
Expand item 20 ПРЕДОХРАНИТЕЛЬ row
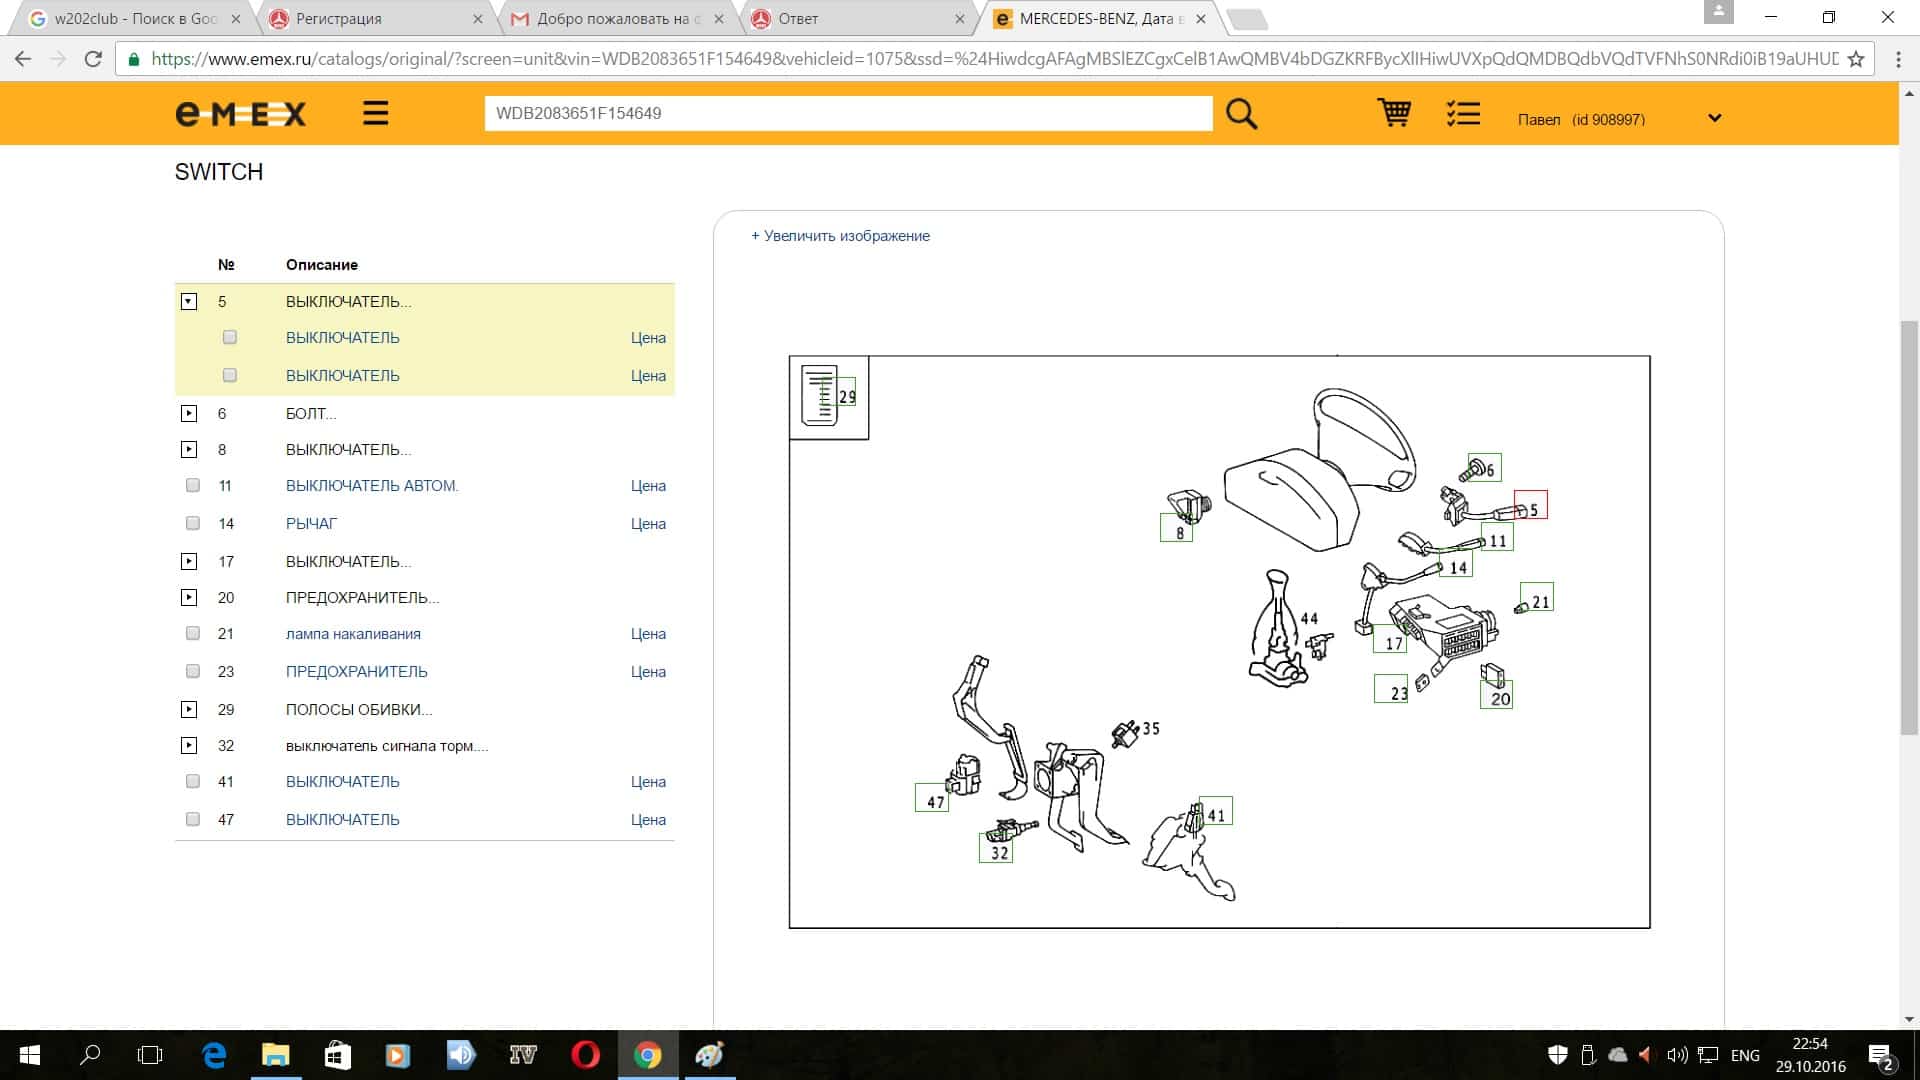189,598
